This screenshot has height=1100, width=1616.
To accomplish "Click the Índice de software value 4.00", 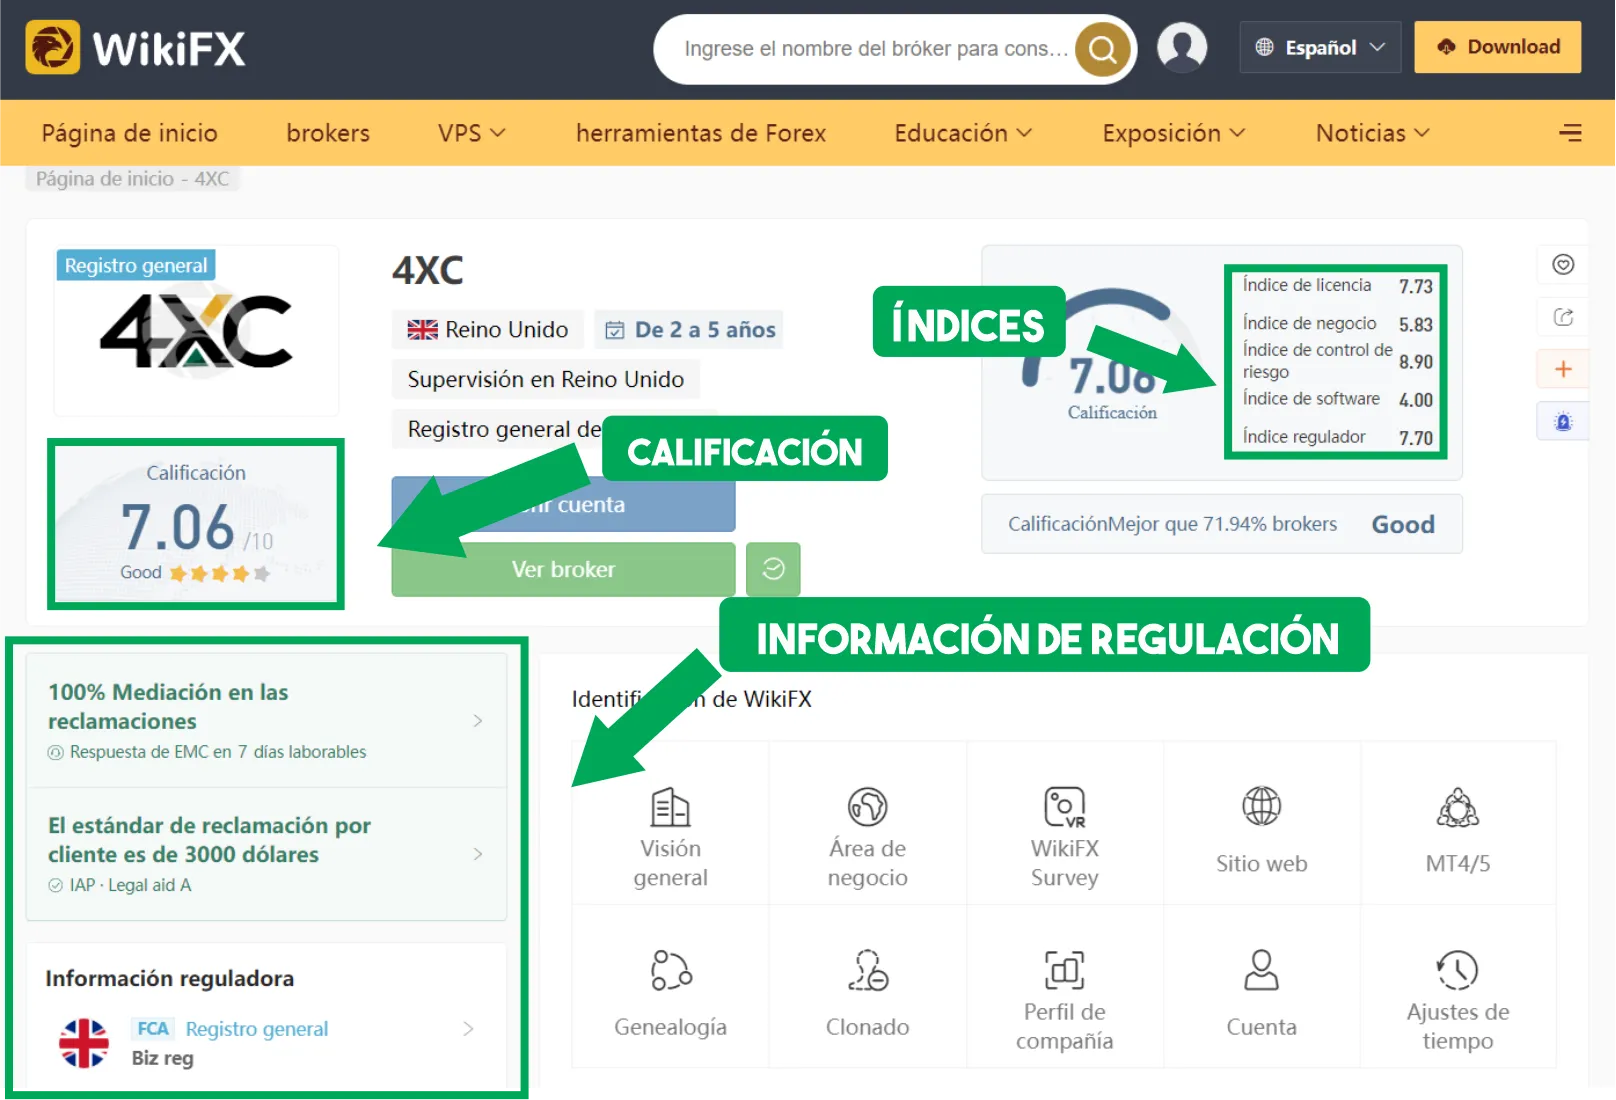I will click(x=1415, y=399).
